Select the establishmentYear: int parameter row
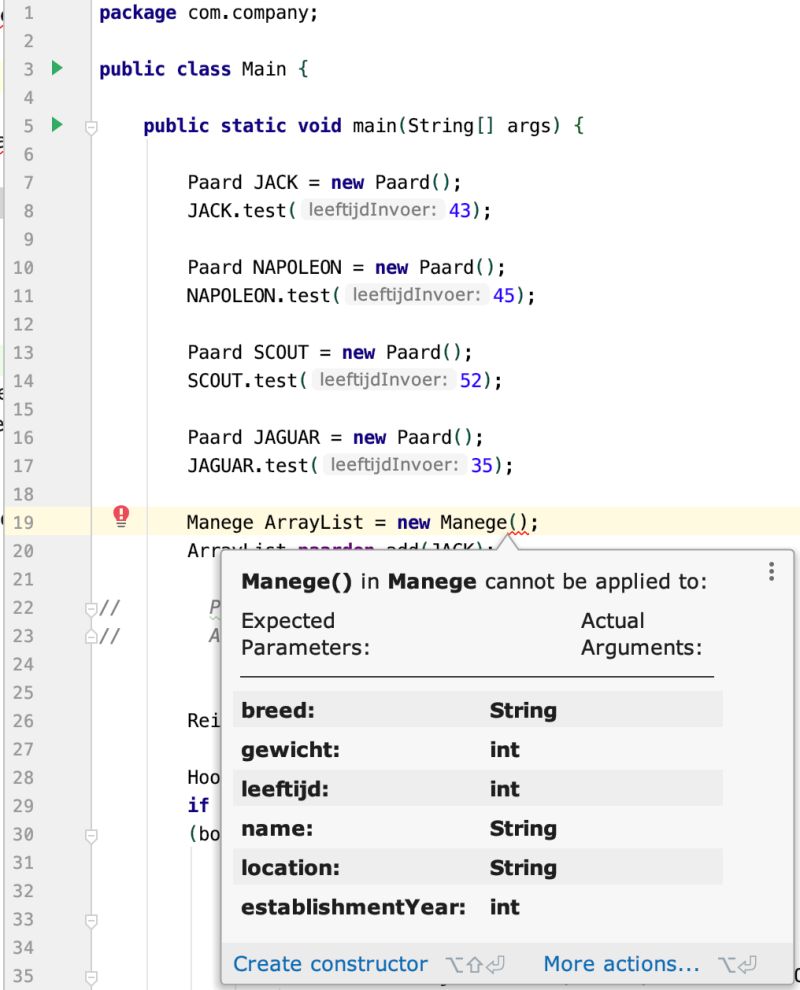Screen dimensions: 800x990 400,907
